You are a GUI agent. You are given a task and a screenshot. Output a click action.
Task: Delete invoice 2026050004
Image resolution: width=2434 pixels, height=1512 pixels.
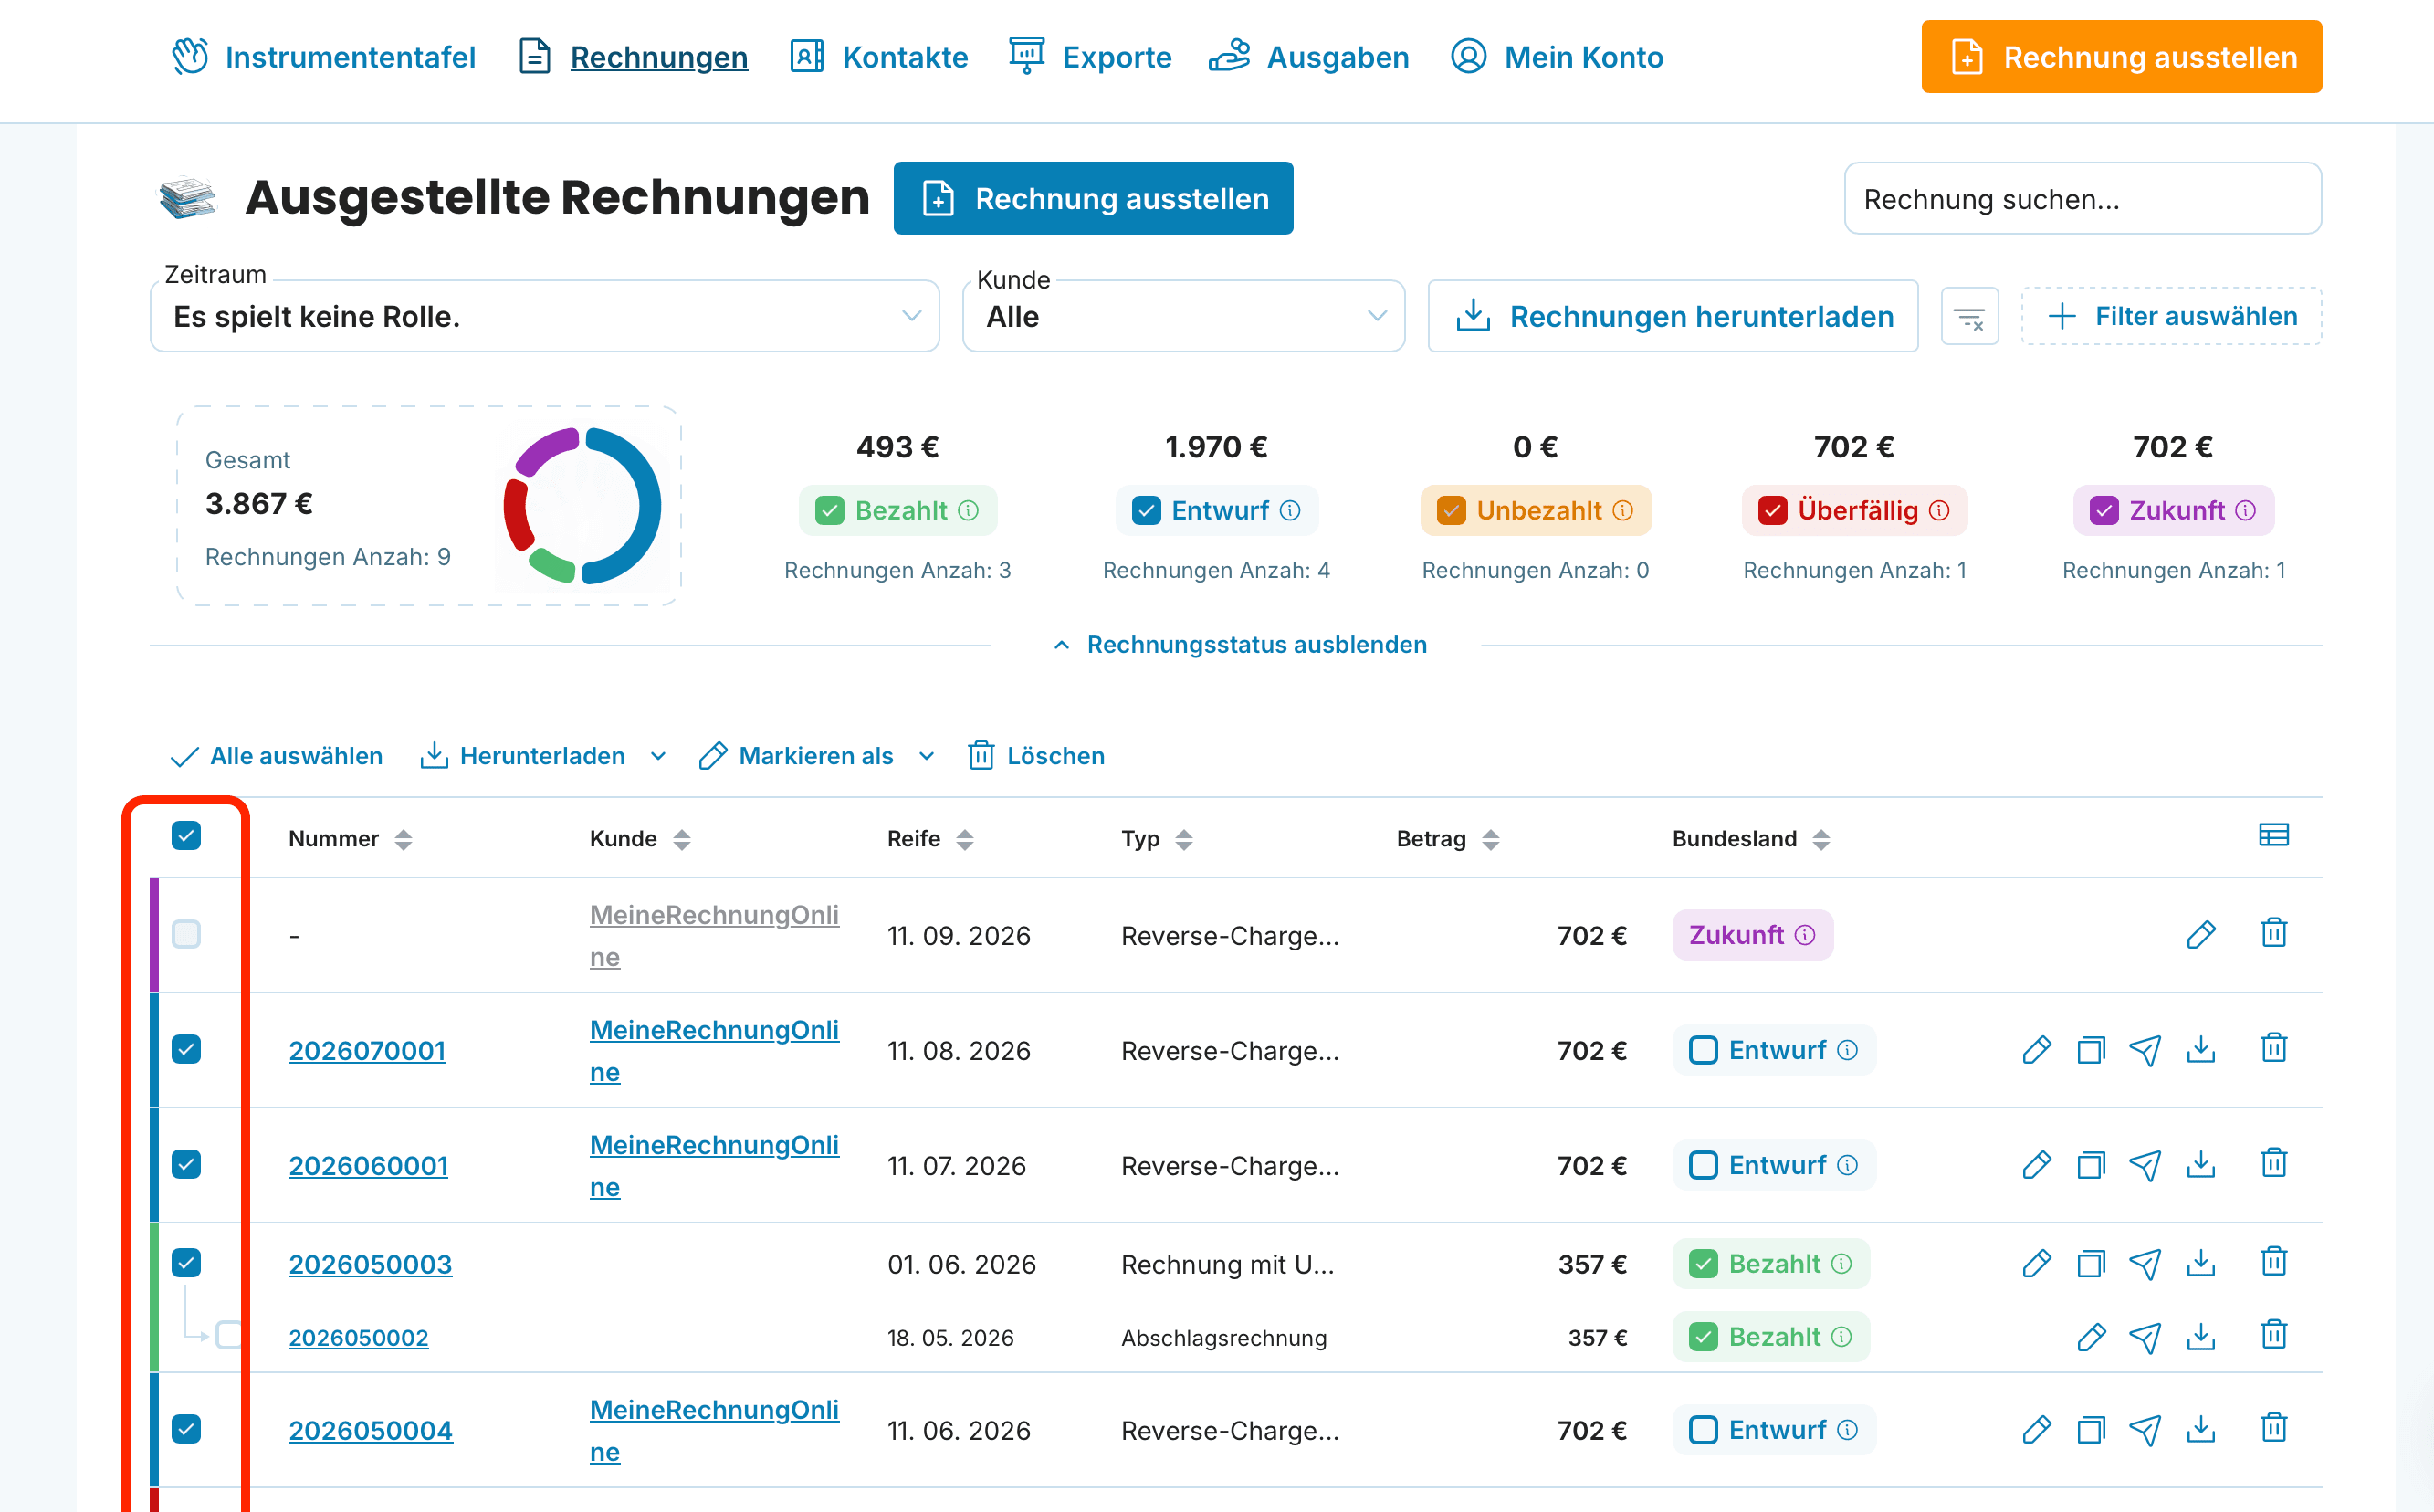click(x=2274, y=1428)
